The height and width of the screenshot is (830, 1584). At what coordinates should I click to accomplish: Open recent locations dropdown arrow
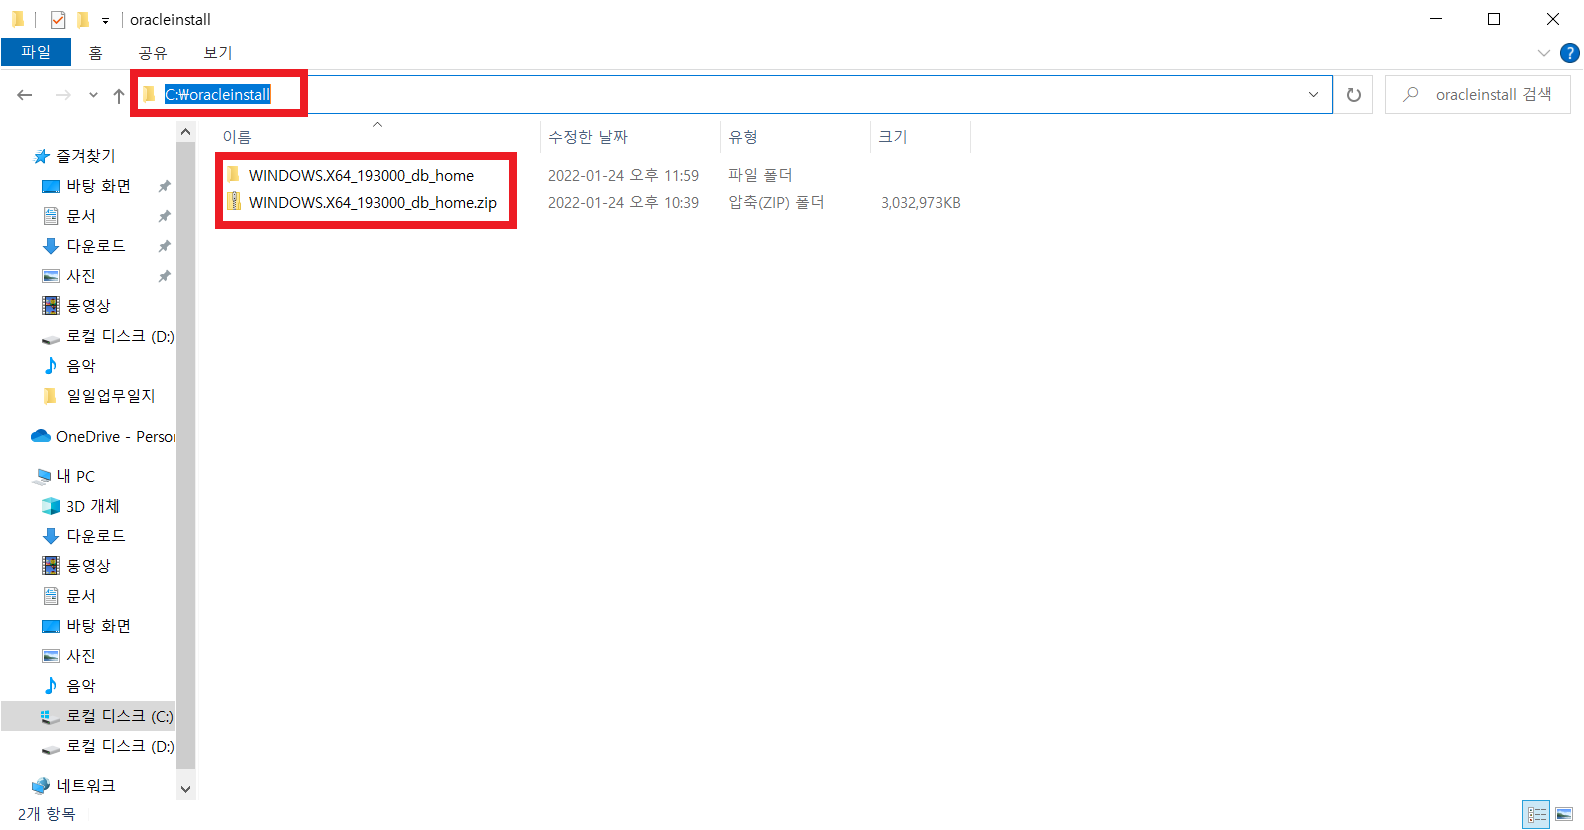point(93,95)
